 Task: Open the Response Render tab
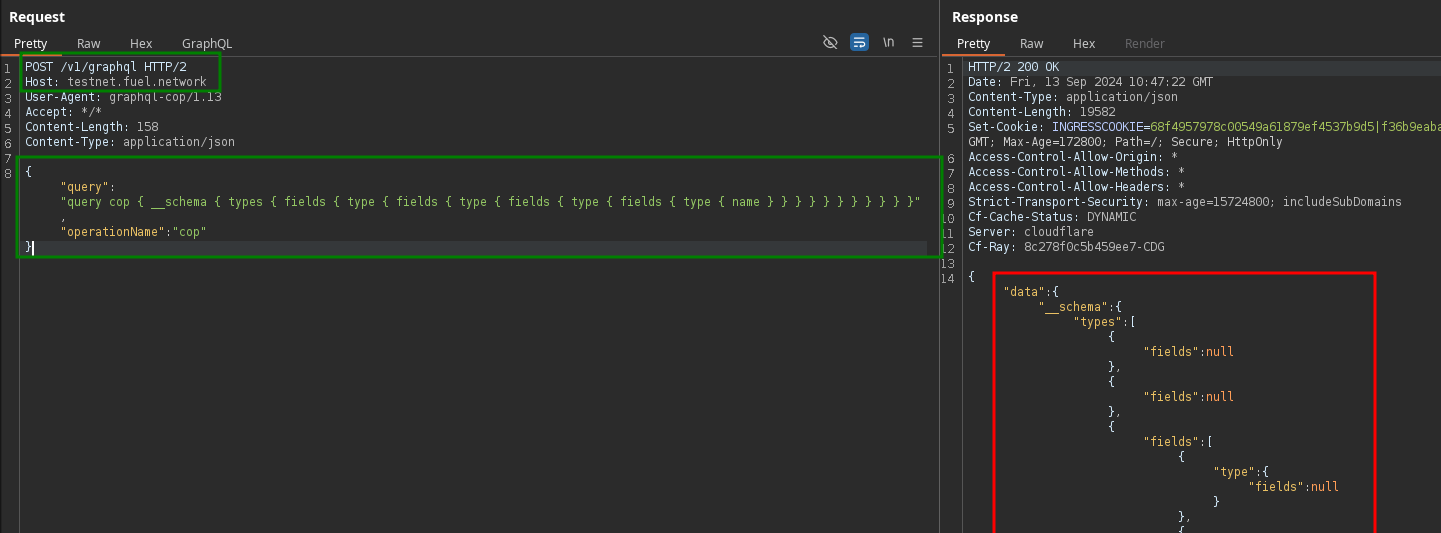(1145, 44)
